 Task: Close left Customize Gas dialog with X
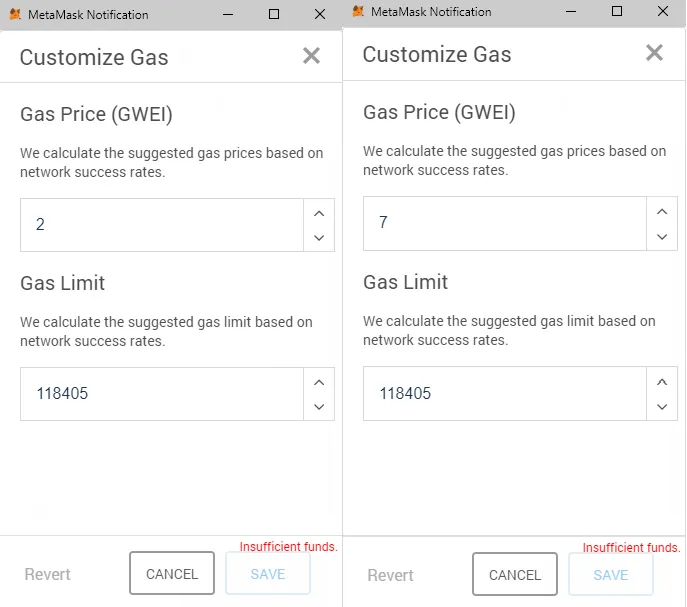click(x=312, y=56)
